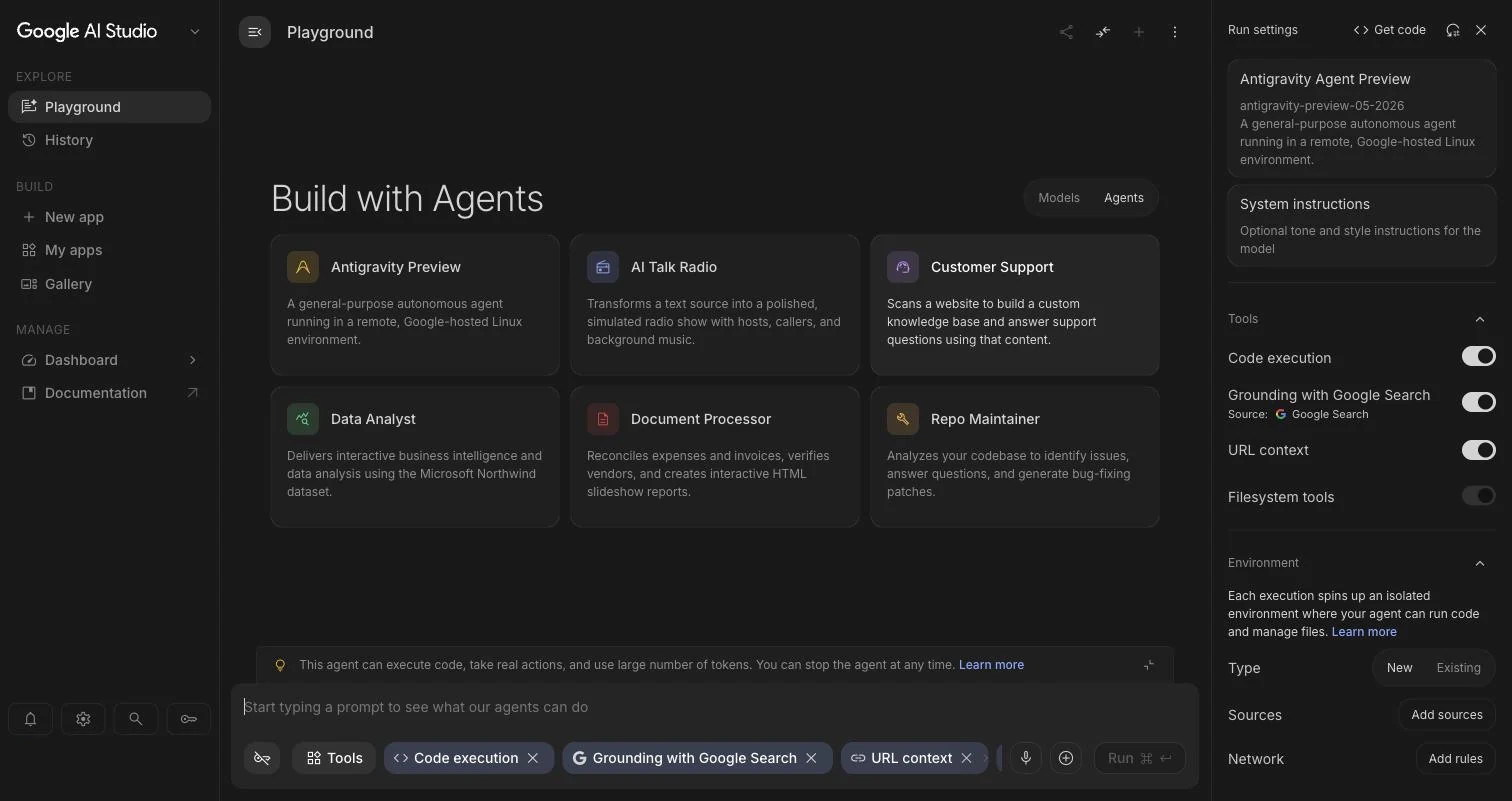
Task: Click the URL context chip label
Action: (911, 758)
